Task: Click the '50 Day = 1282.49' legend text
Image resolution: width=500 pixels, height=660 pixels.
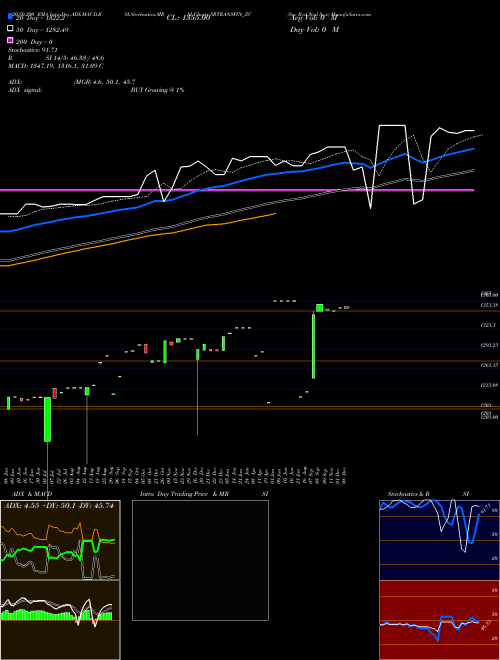Action: tap(42, 30)
